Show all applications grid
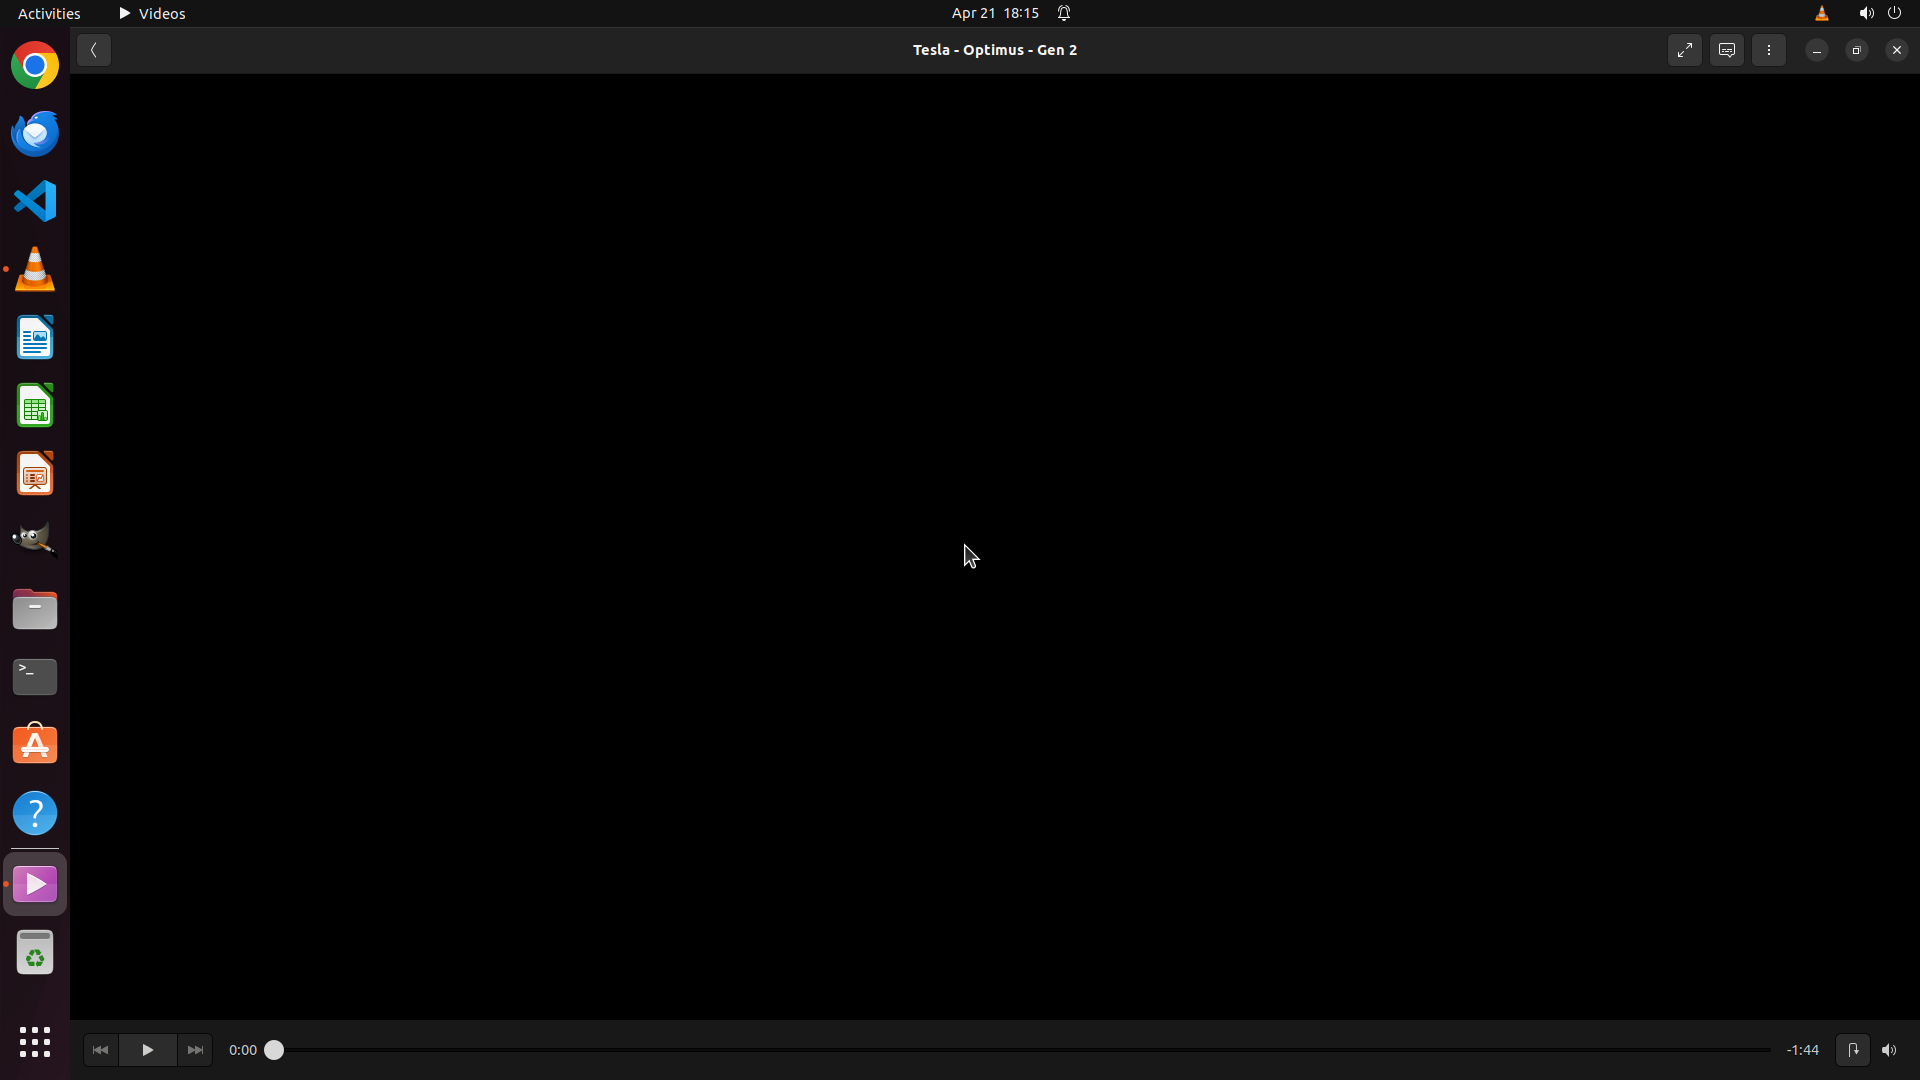 [x=35, y=1042]
